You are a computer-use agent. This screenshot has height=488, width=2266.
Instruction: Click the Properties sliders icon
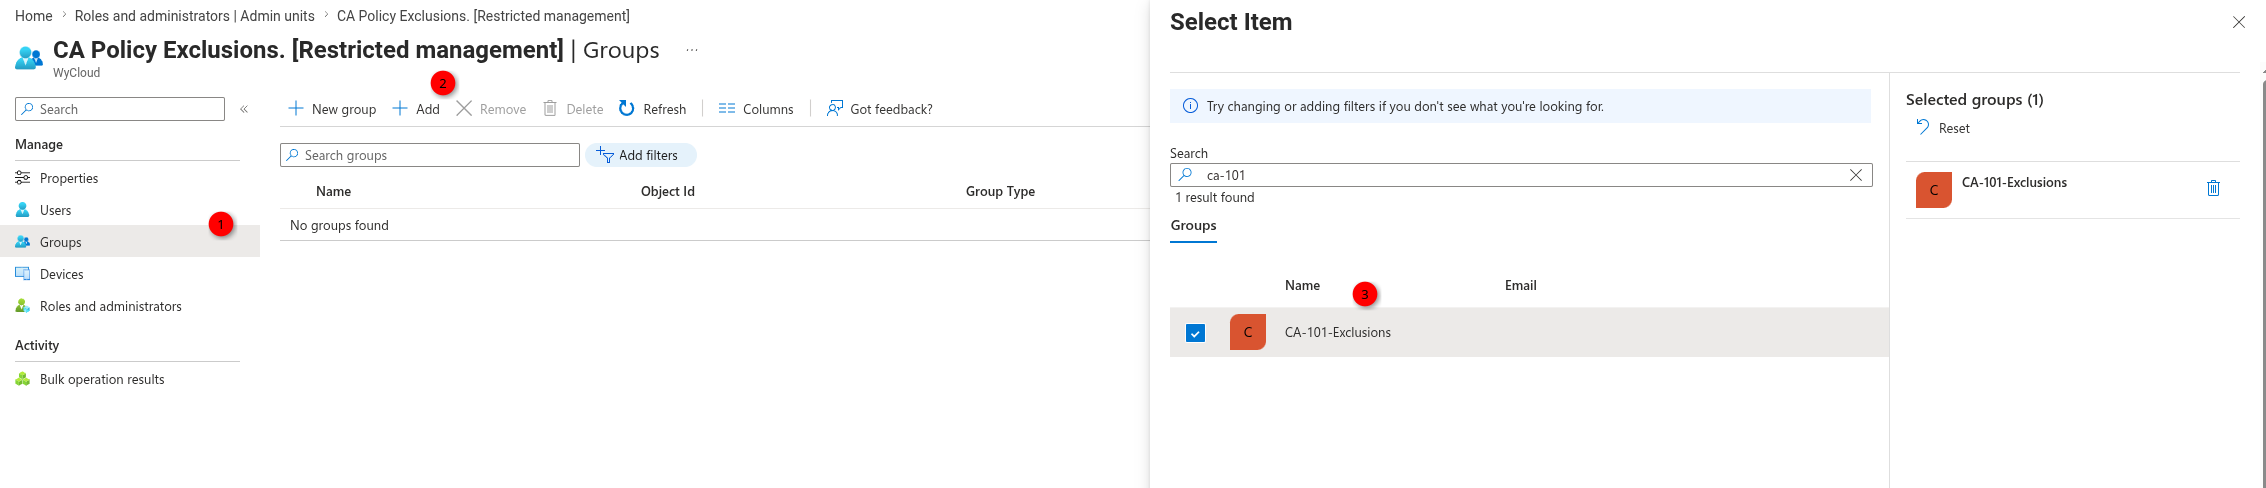click(x=23, y=178)
